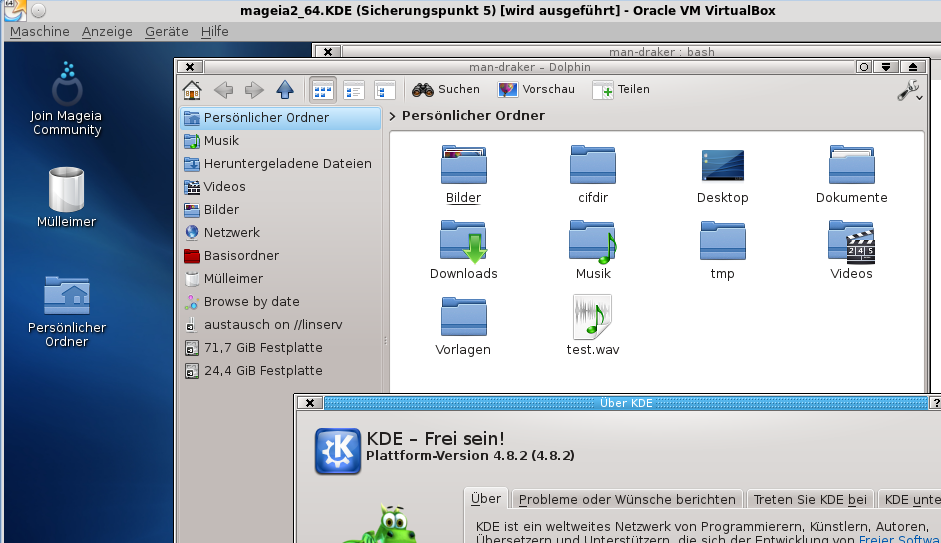
Task: Select the Dokumente folder icon
Action: tap(852, 174)
